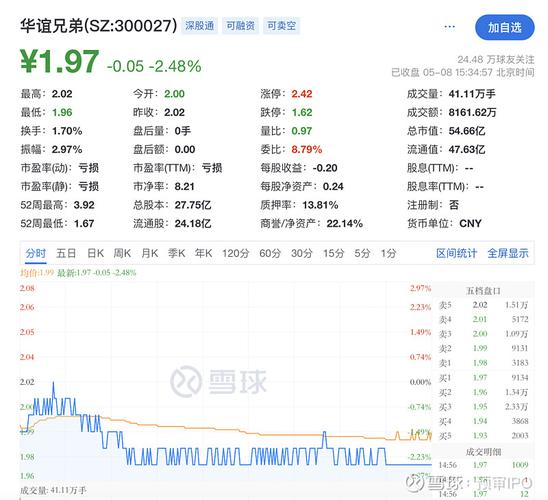Viewport: 548px width, 500px height.
Task: Click the 振幅 value 2.97%
Action: point(67,149)
